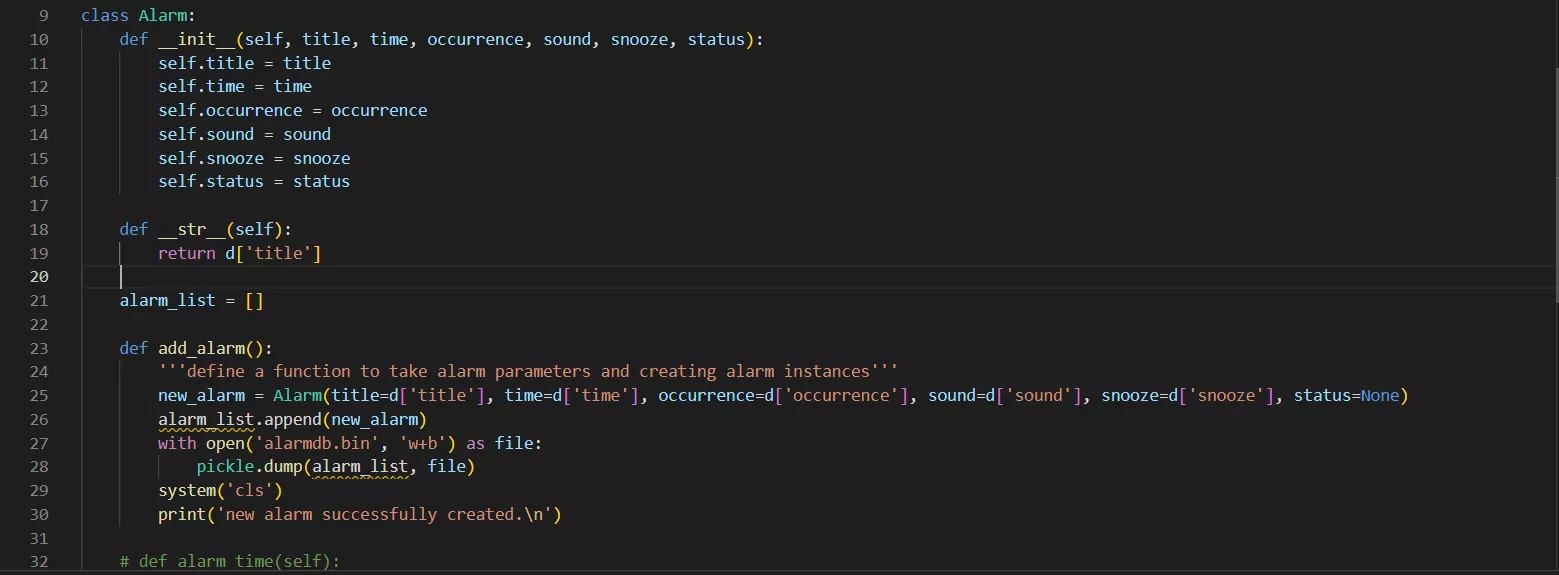The image size is (1559, 575).
Task: Click the 'with' keyword on line 27
Action: point(177,443)
